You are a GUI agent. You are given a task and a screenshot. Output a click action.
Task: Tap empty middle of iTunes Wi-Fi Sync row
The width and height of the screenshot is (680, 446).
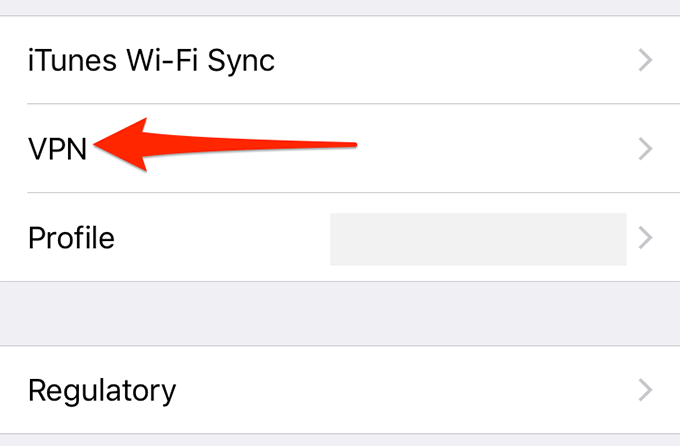click(450, 62)
